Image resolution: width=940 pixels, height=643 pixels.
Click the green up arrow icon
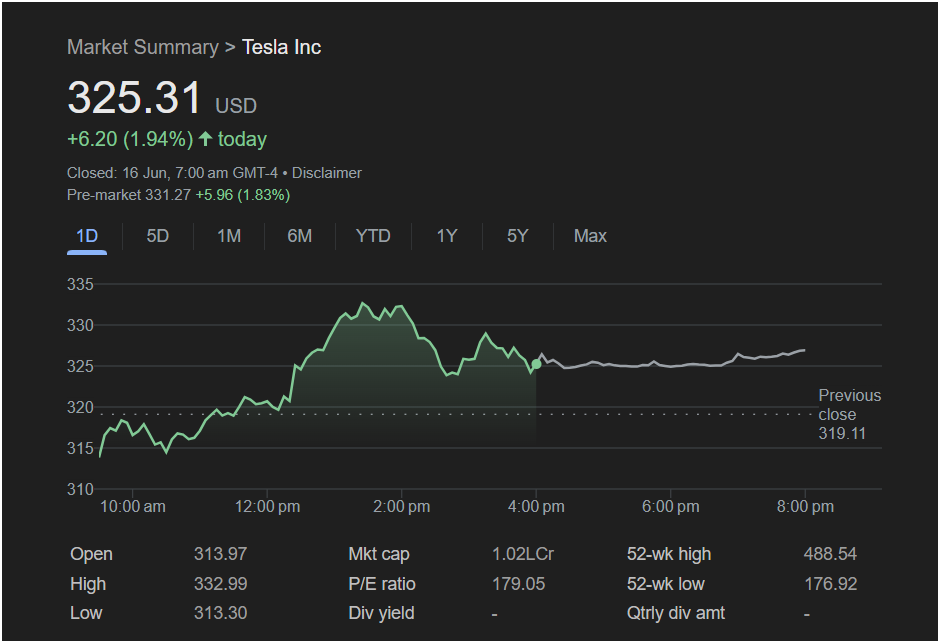tap(206, 139)
